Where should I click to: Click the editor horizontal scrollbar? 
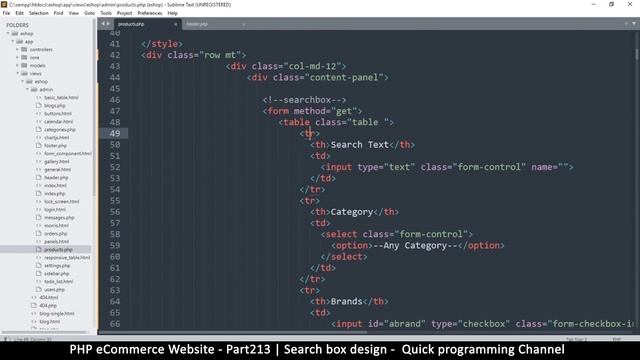233,332
